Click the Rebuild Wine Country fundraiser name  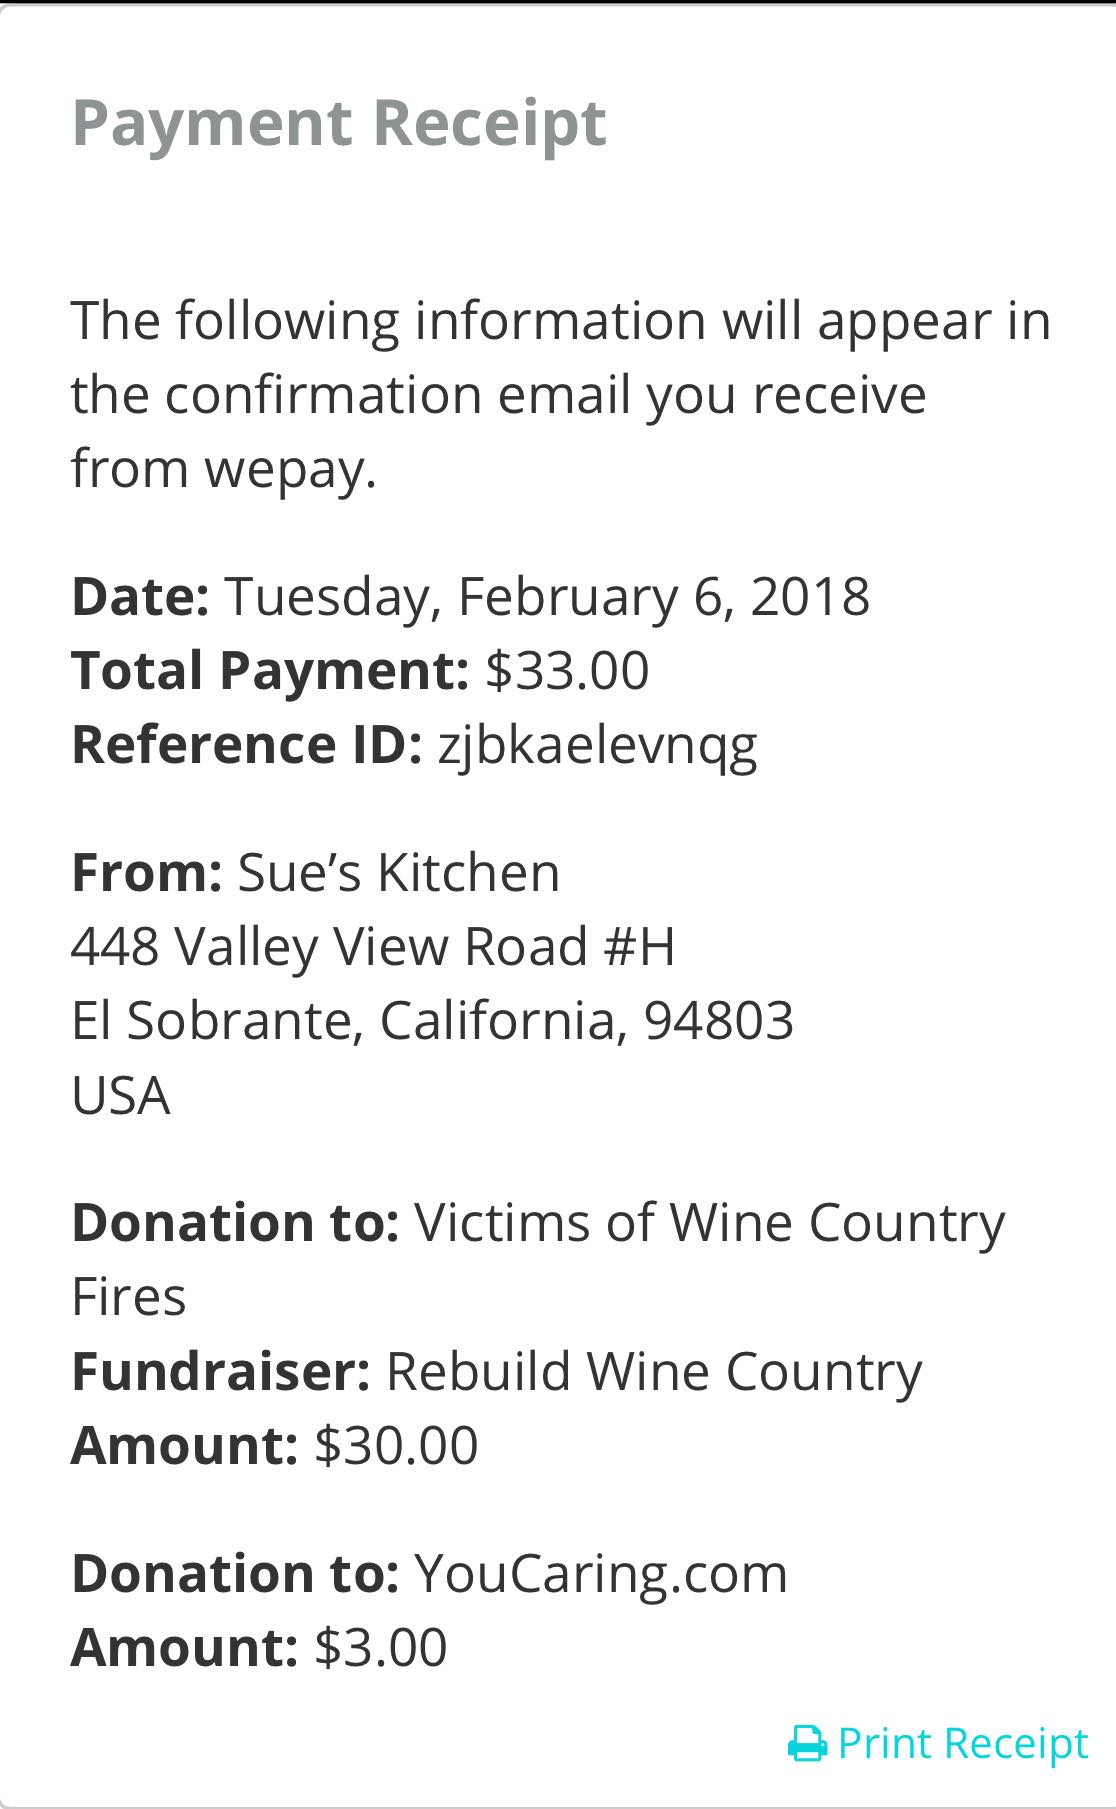point(654,1371)
